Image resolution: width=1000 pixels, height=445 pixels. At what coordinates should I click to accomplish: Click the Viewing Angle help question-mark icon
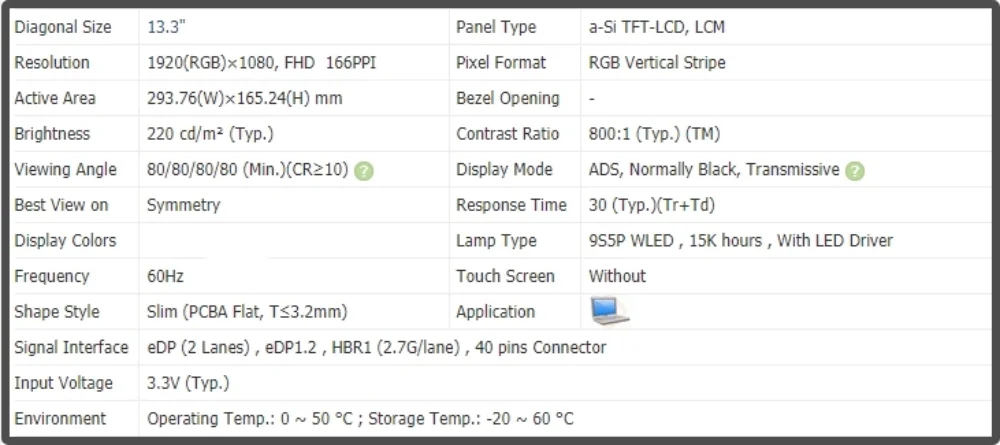(364, 171)
